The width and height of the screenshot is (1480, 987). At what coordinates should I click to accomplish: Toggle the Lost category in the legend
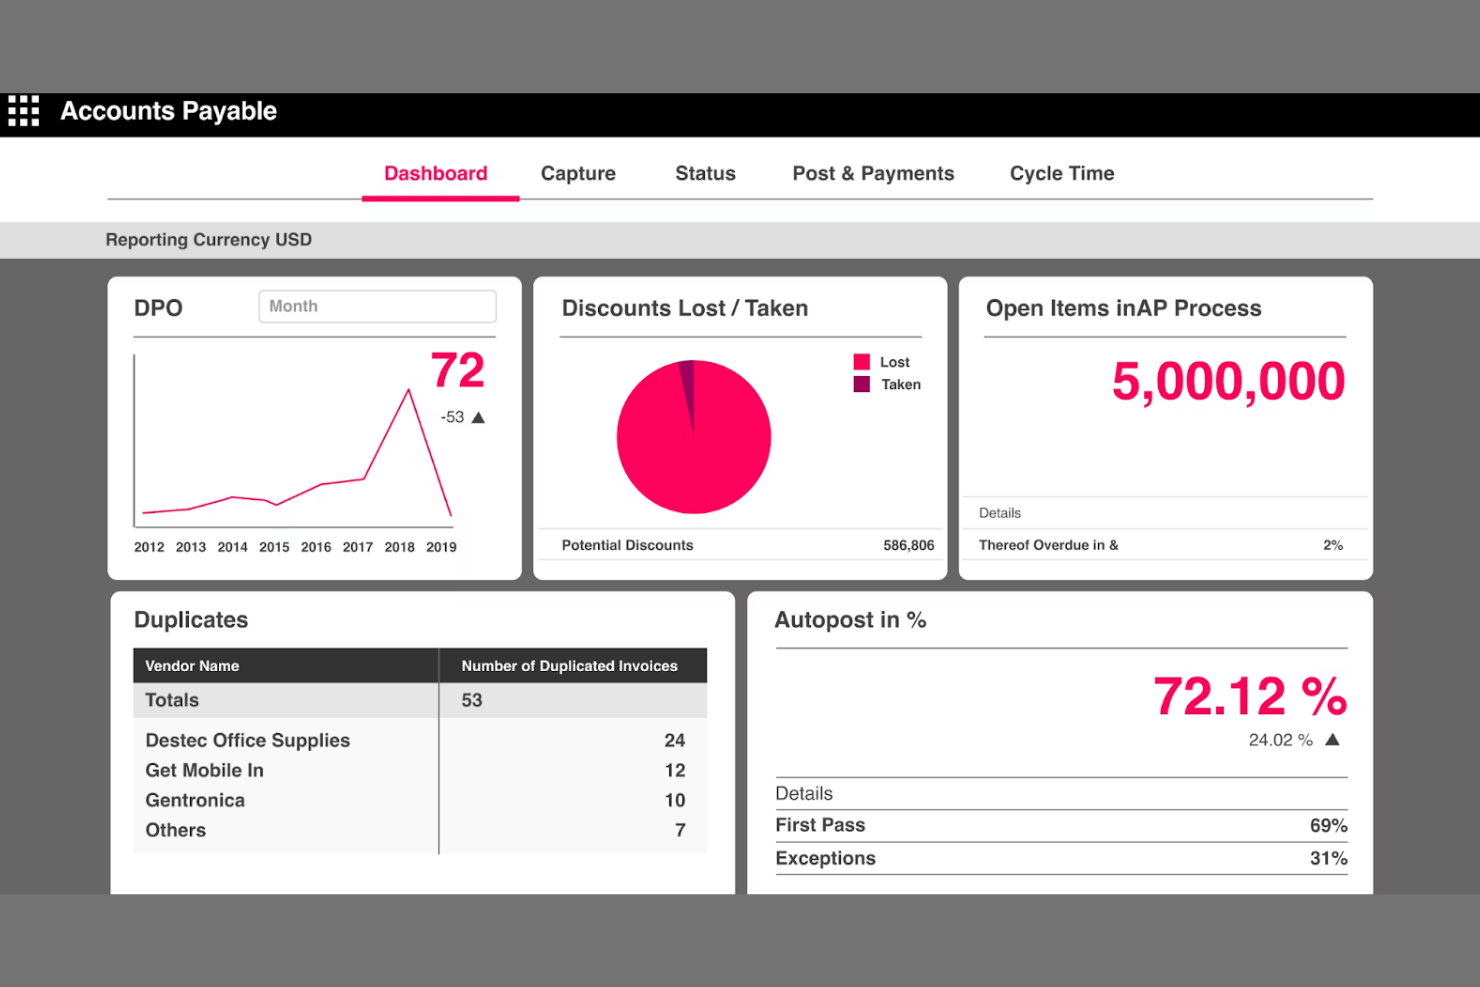pyautogui.click(x=862, y=361)
